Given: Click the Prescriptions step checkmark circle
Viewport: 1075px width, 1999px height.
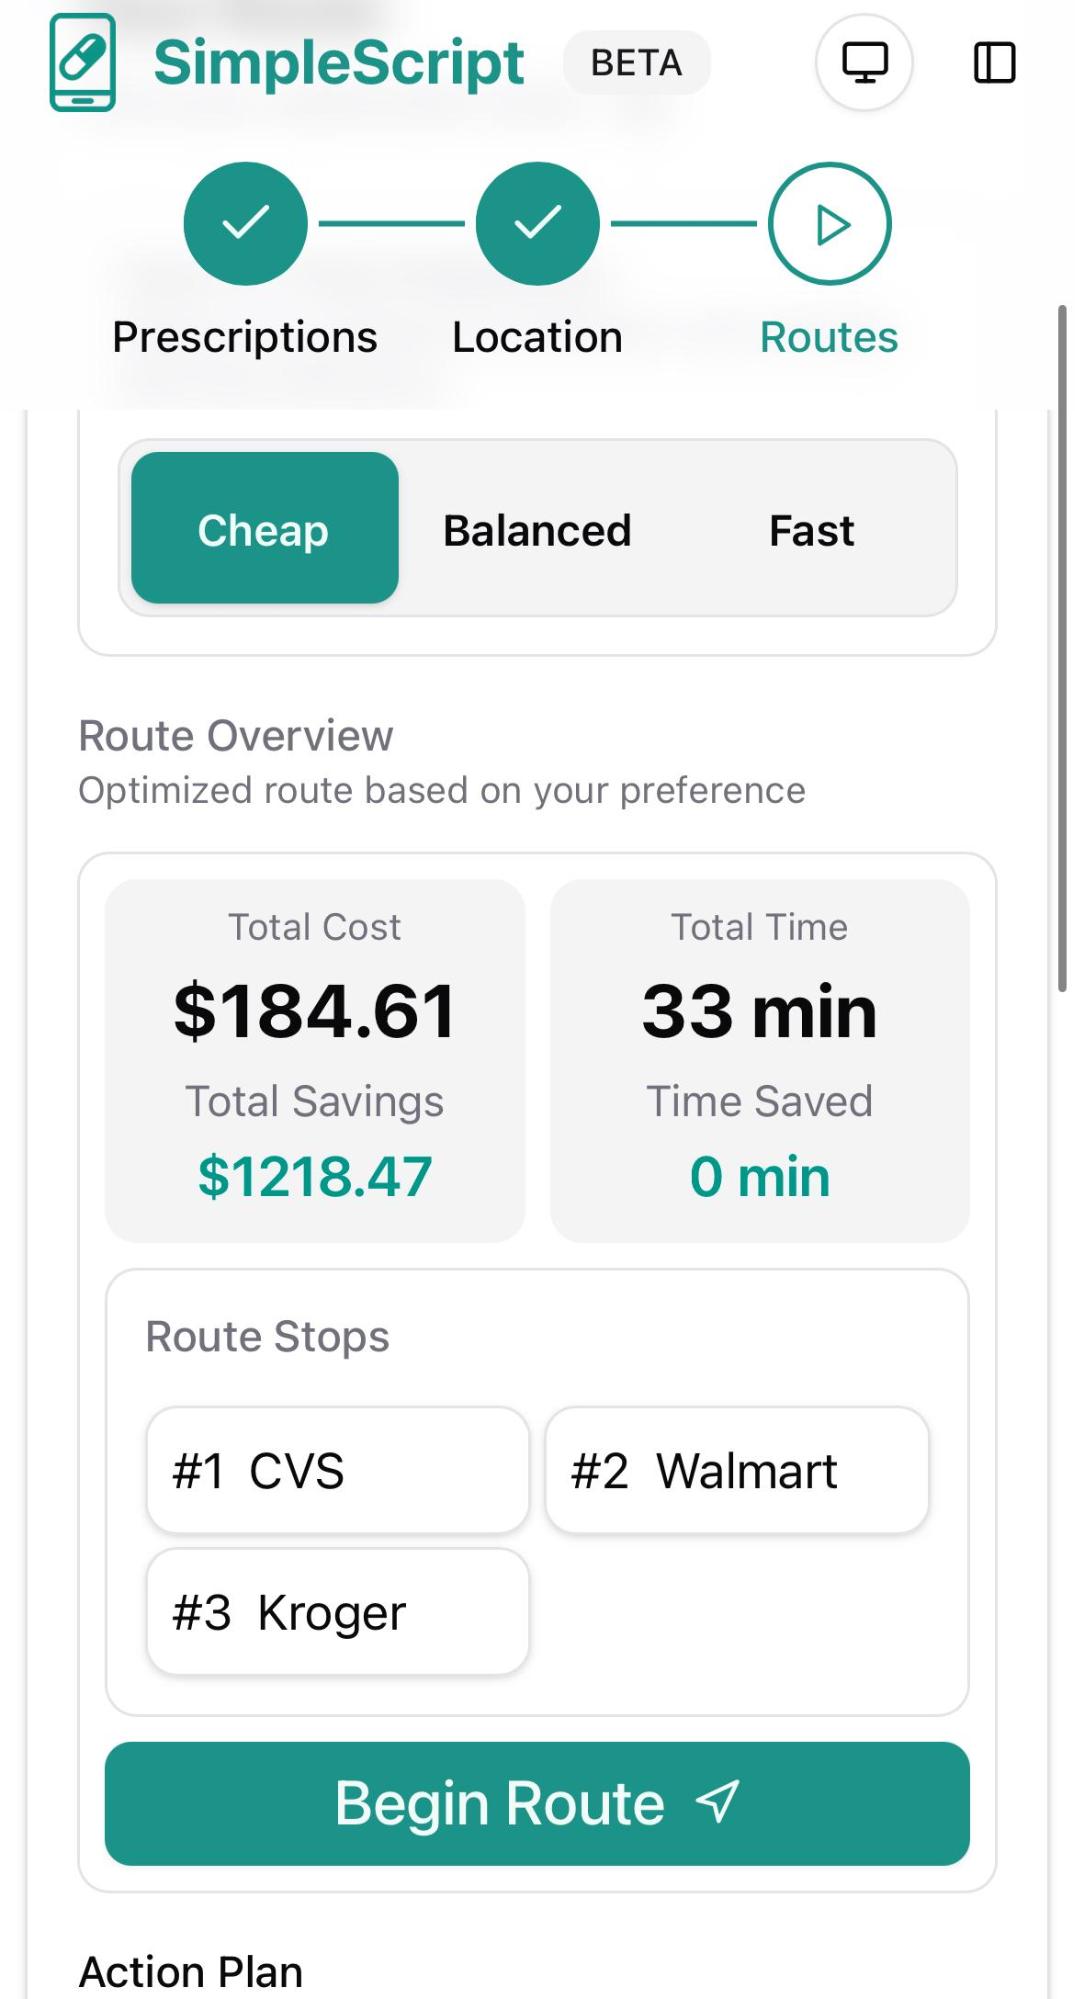Looking at the screenshot, I should tap(245, 223).
